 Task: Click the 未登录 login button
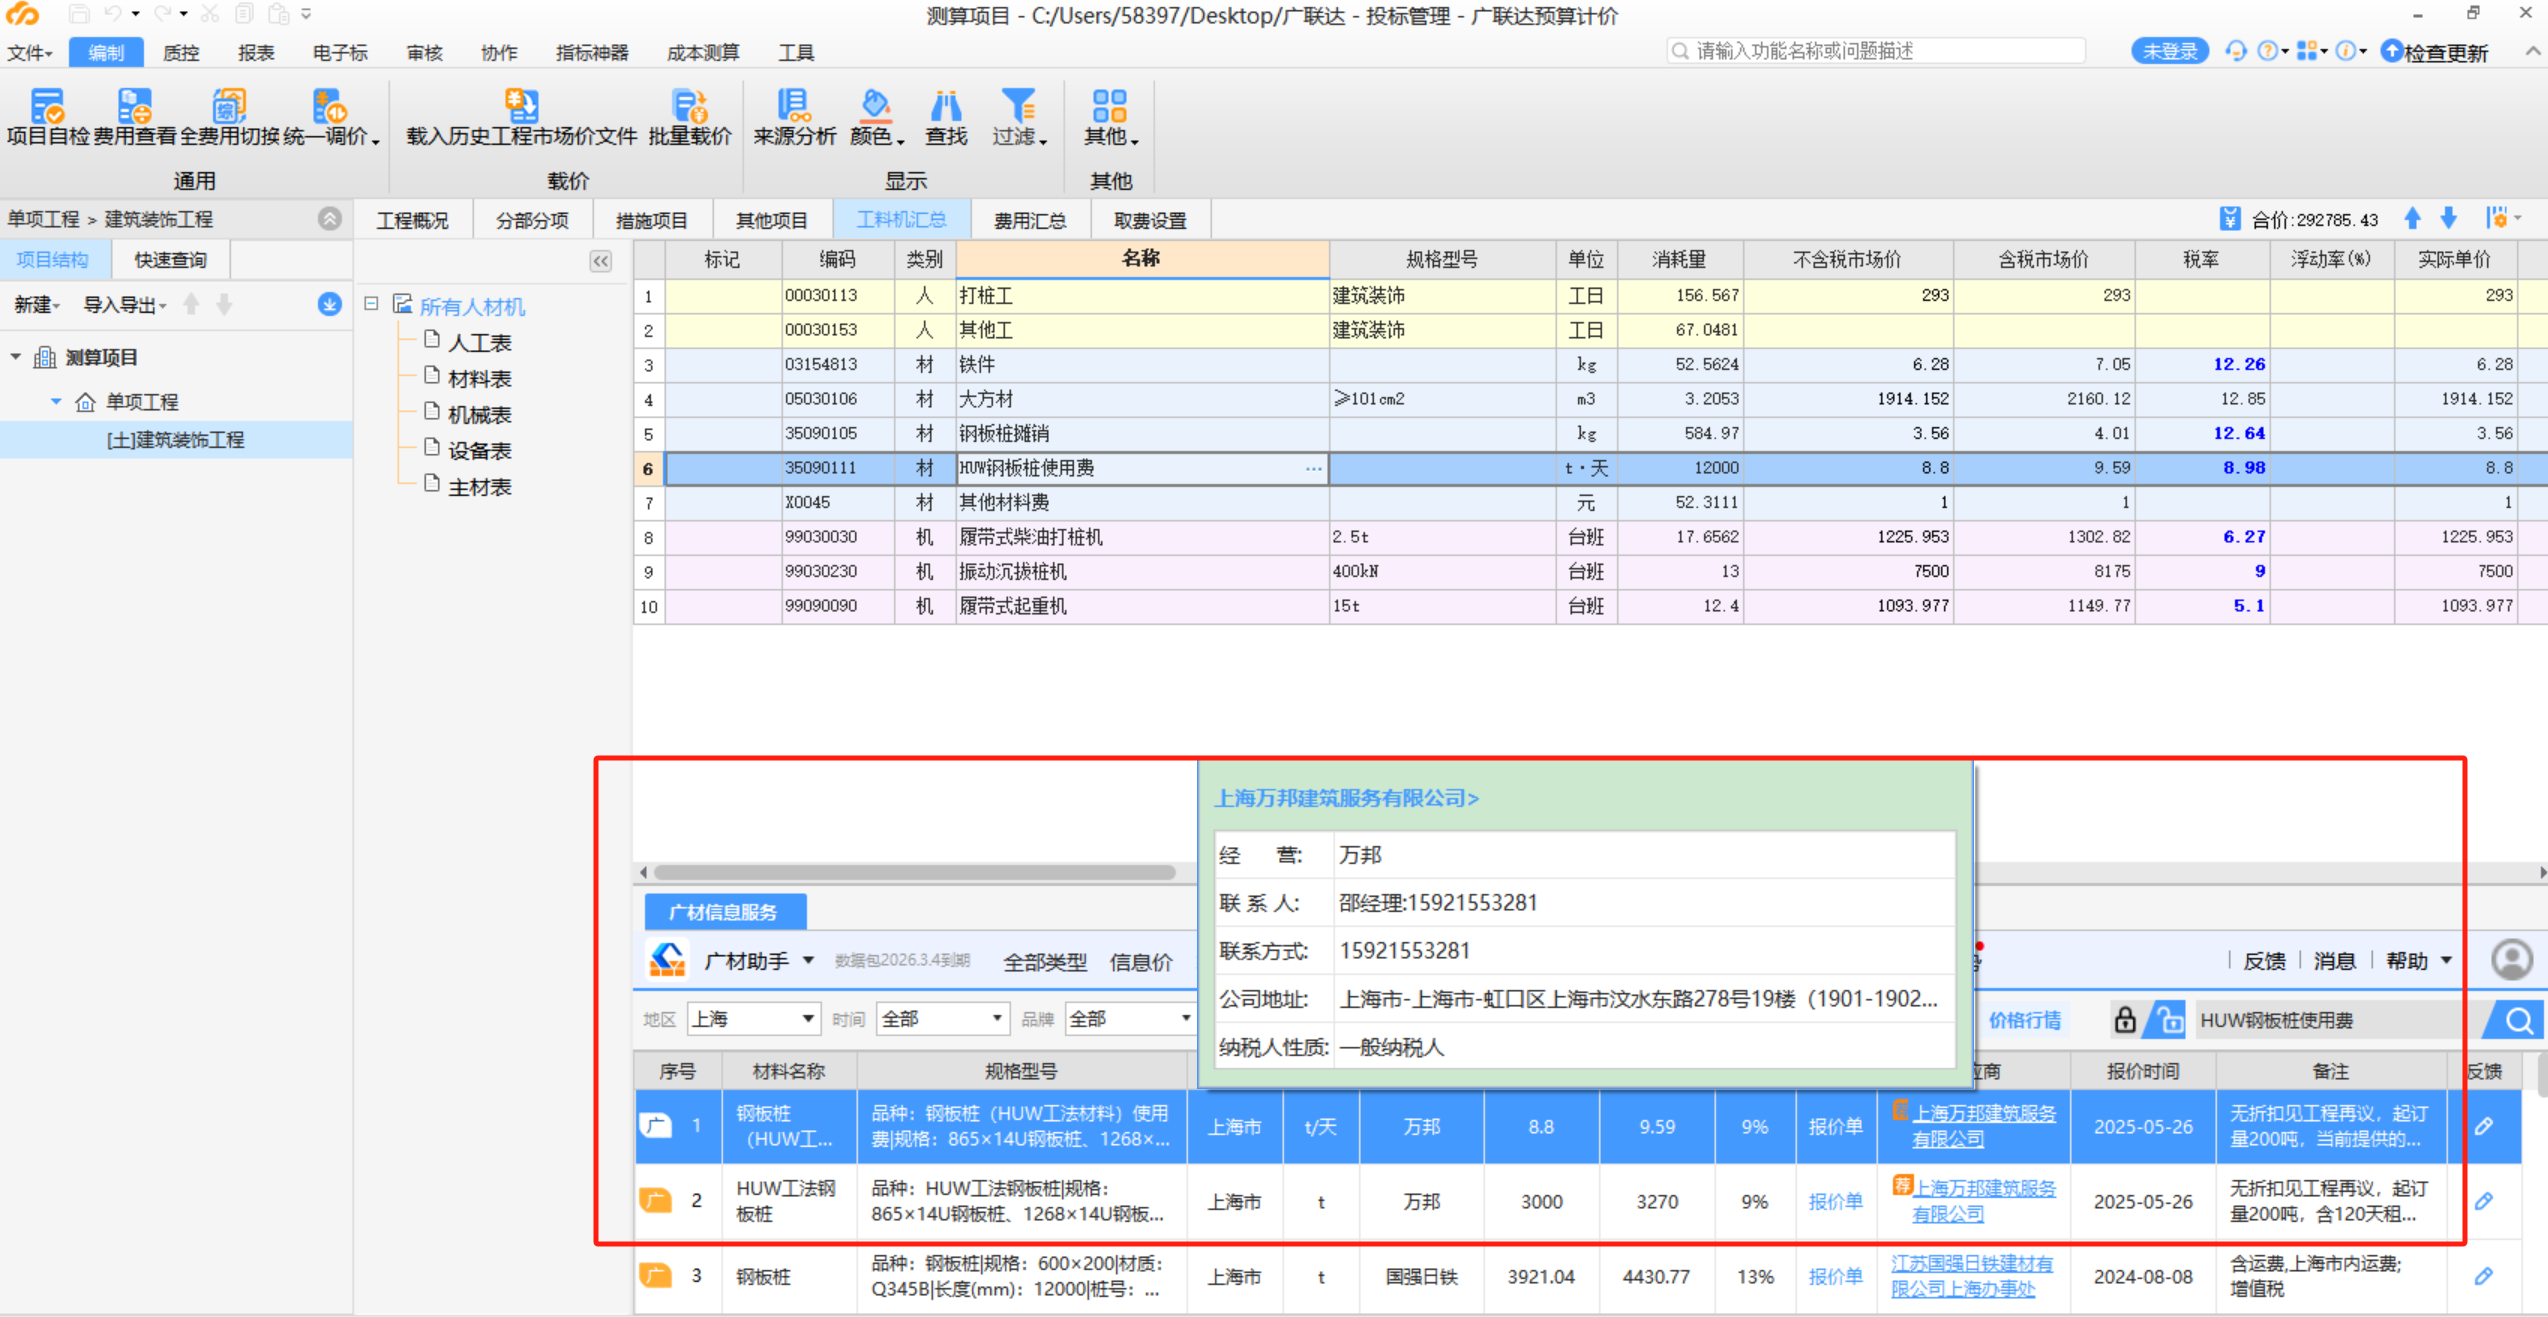coord(2168,51)
